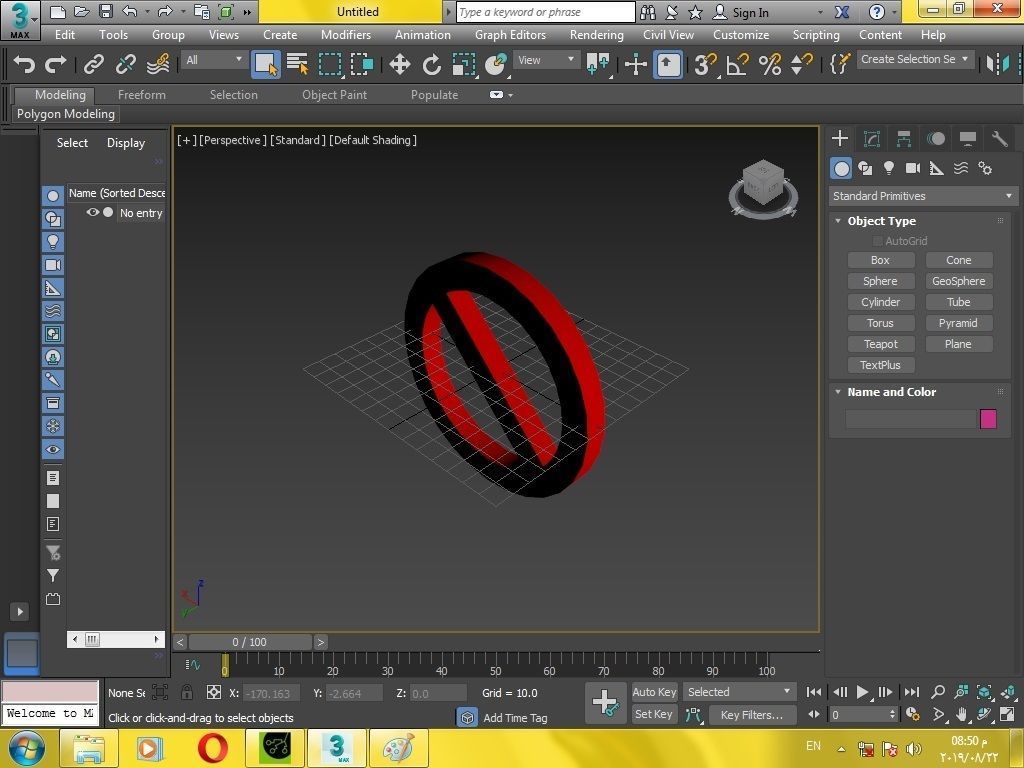Open the Motion command panel tab
This screenshot has height=768, width=1024.
pos(936,138)
